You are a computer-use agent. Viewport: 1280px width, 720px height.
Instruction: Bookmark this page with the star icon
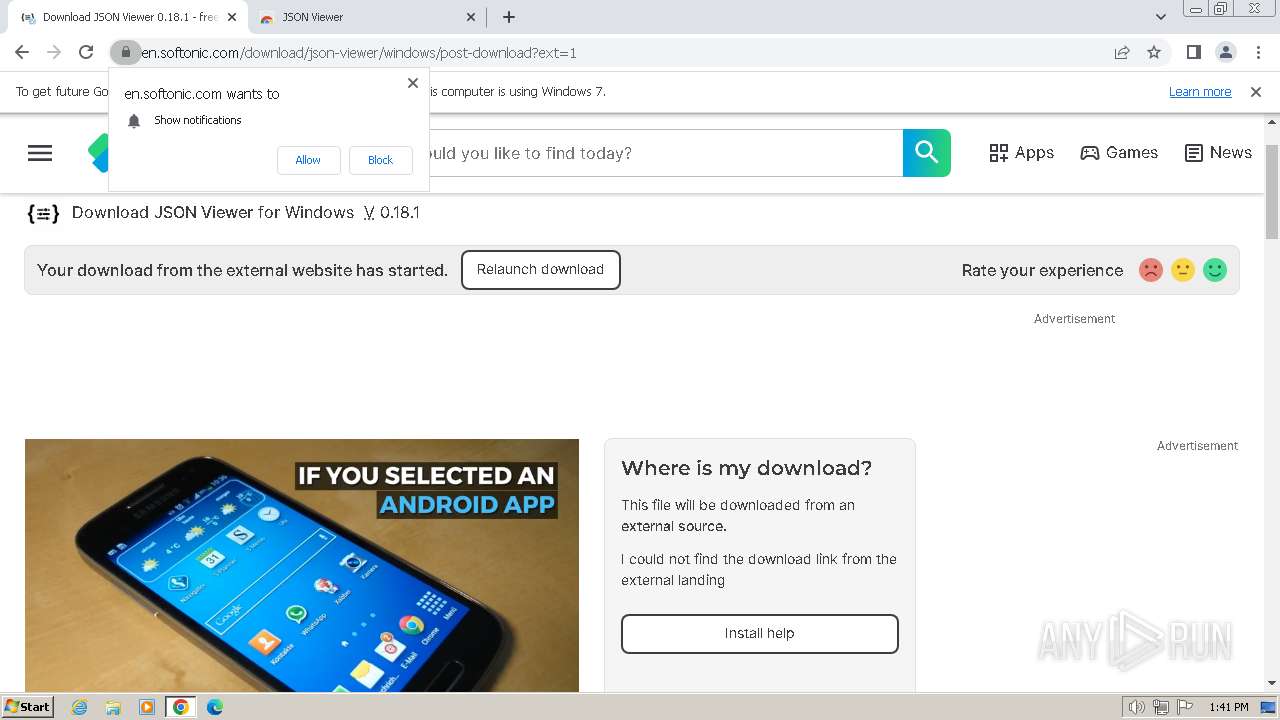coord(1154,52)
